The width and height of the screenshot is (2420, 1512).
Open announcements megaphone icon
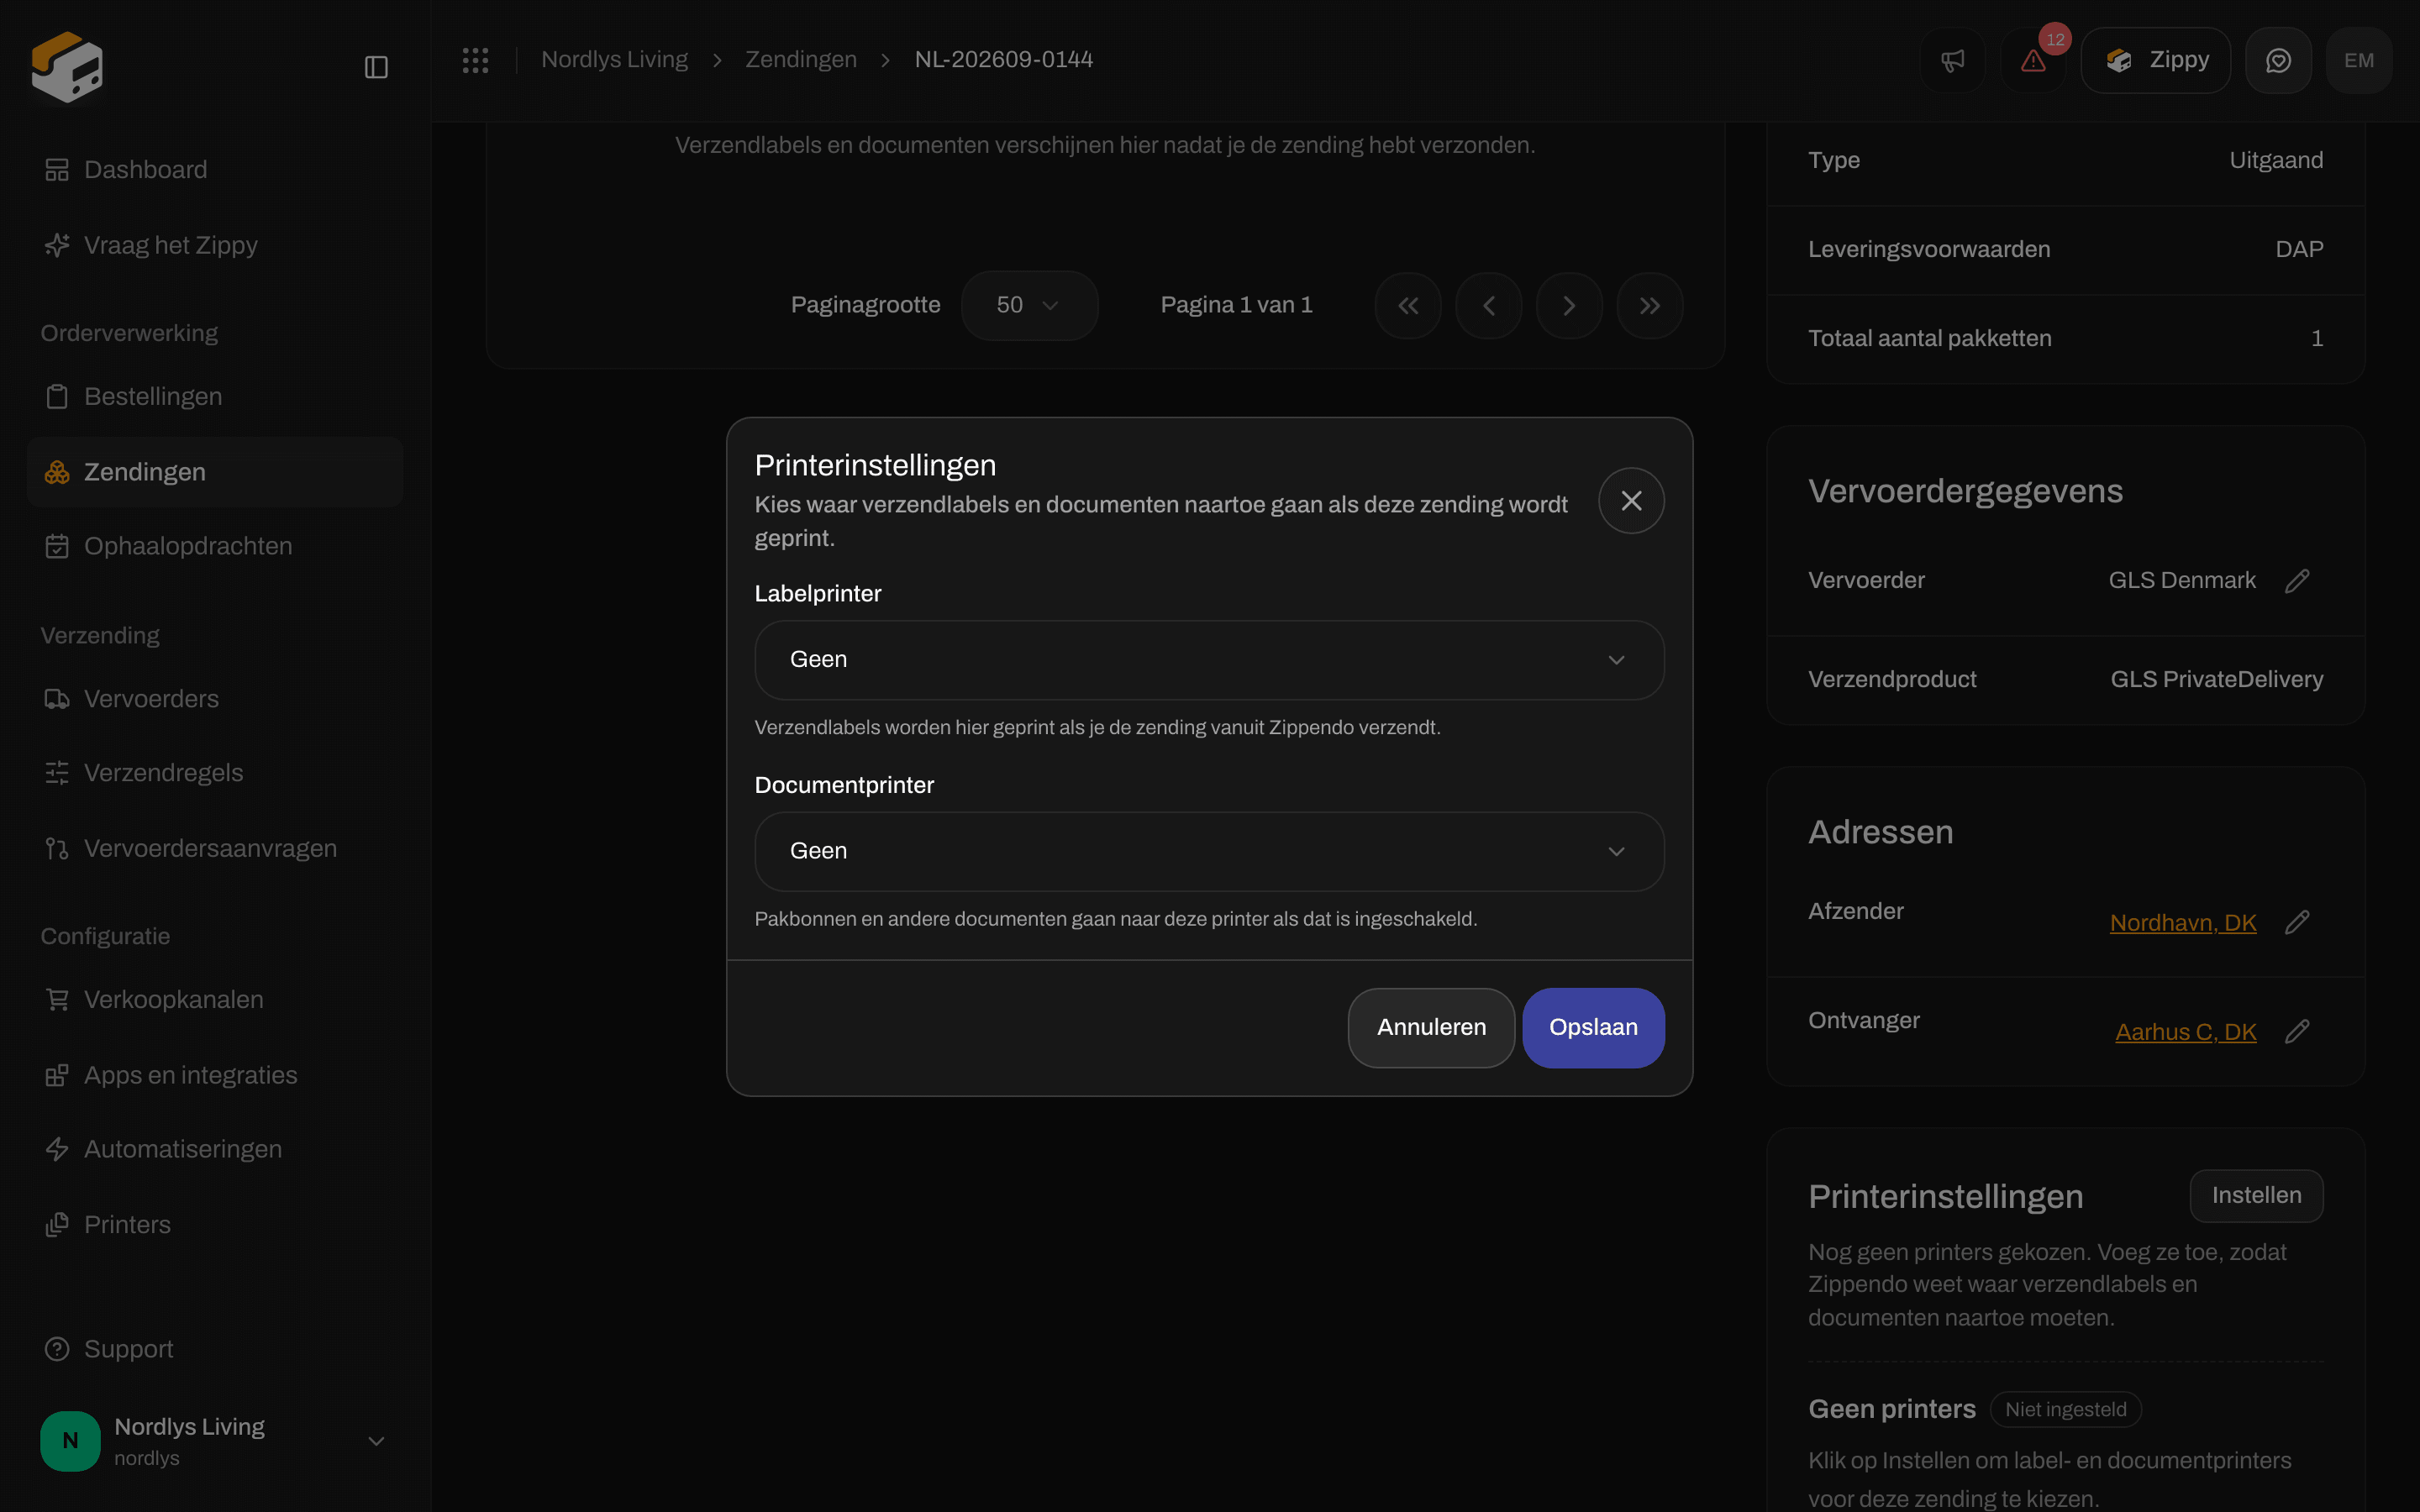1953,60
